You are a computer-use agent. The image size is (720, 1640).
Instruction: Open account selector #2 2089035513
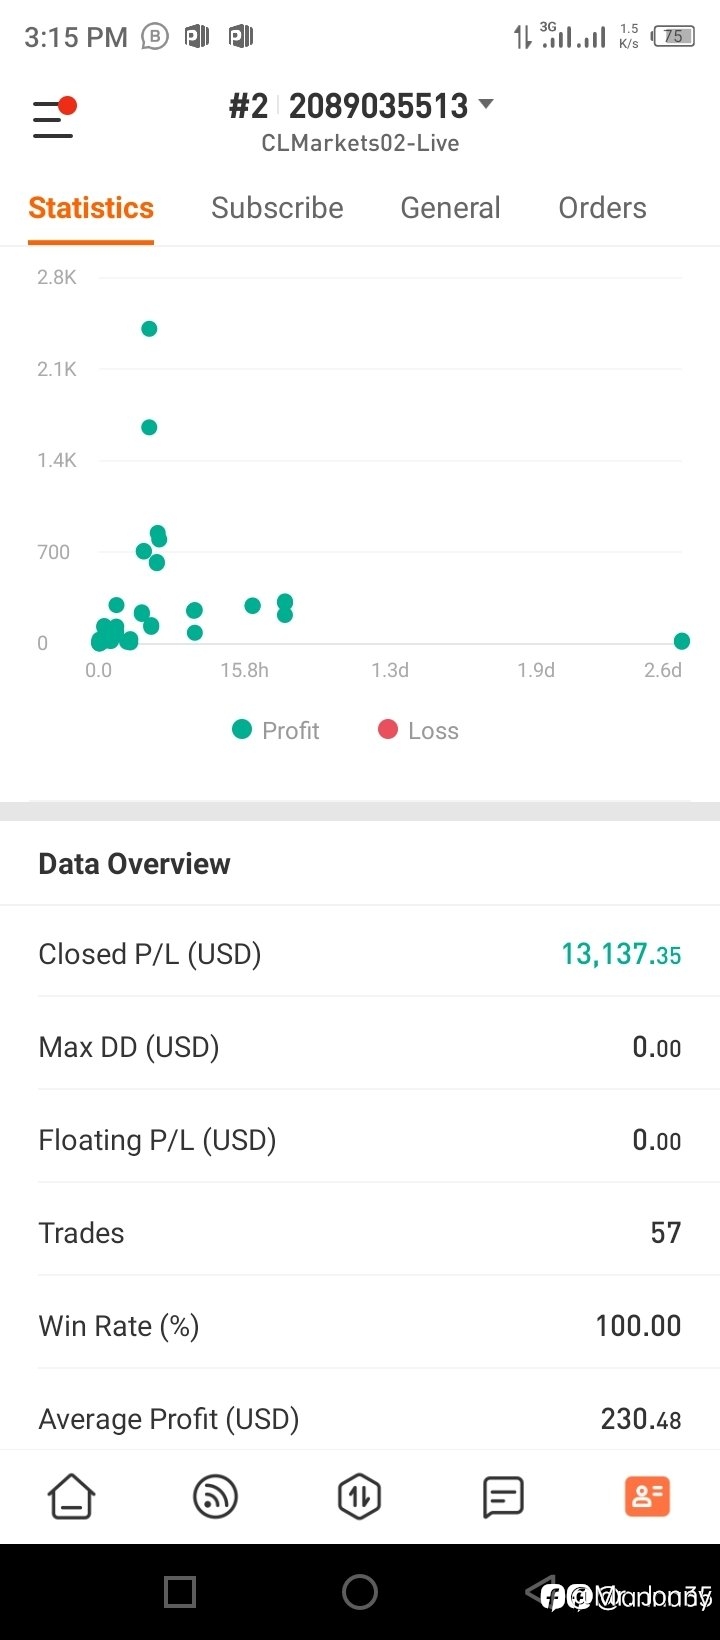[x=360, y=105]
